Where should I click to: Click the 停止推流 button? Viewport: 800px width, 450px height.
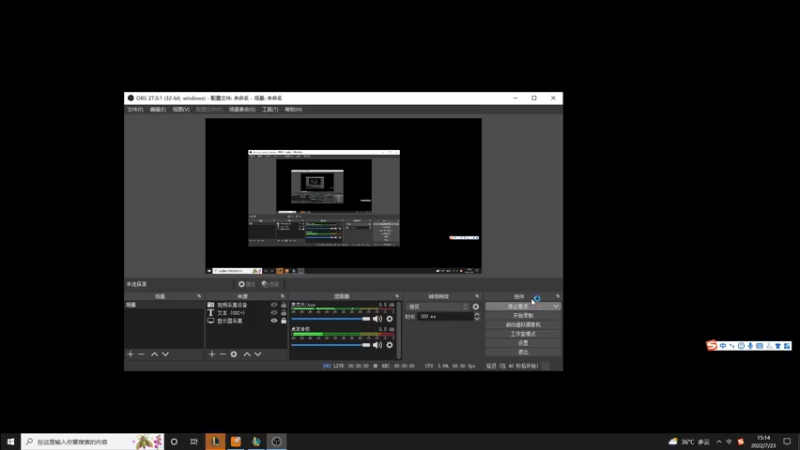tap(518, 306)
